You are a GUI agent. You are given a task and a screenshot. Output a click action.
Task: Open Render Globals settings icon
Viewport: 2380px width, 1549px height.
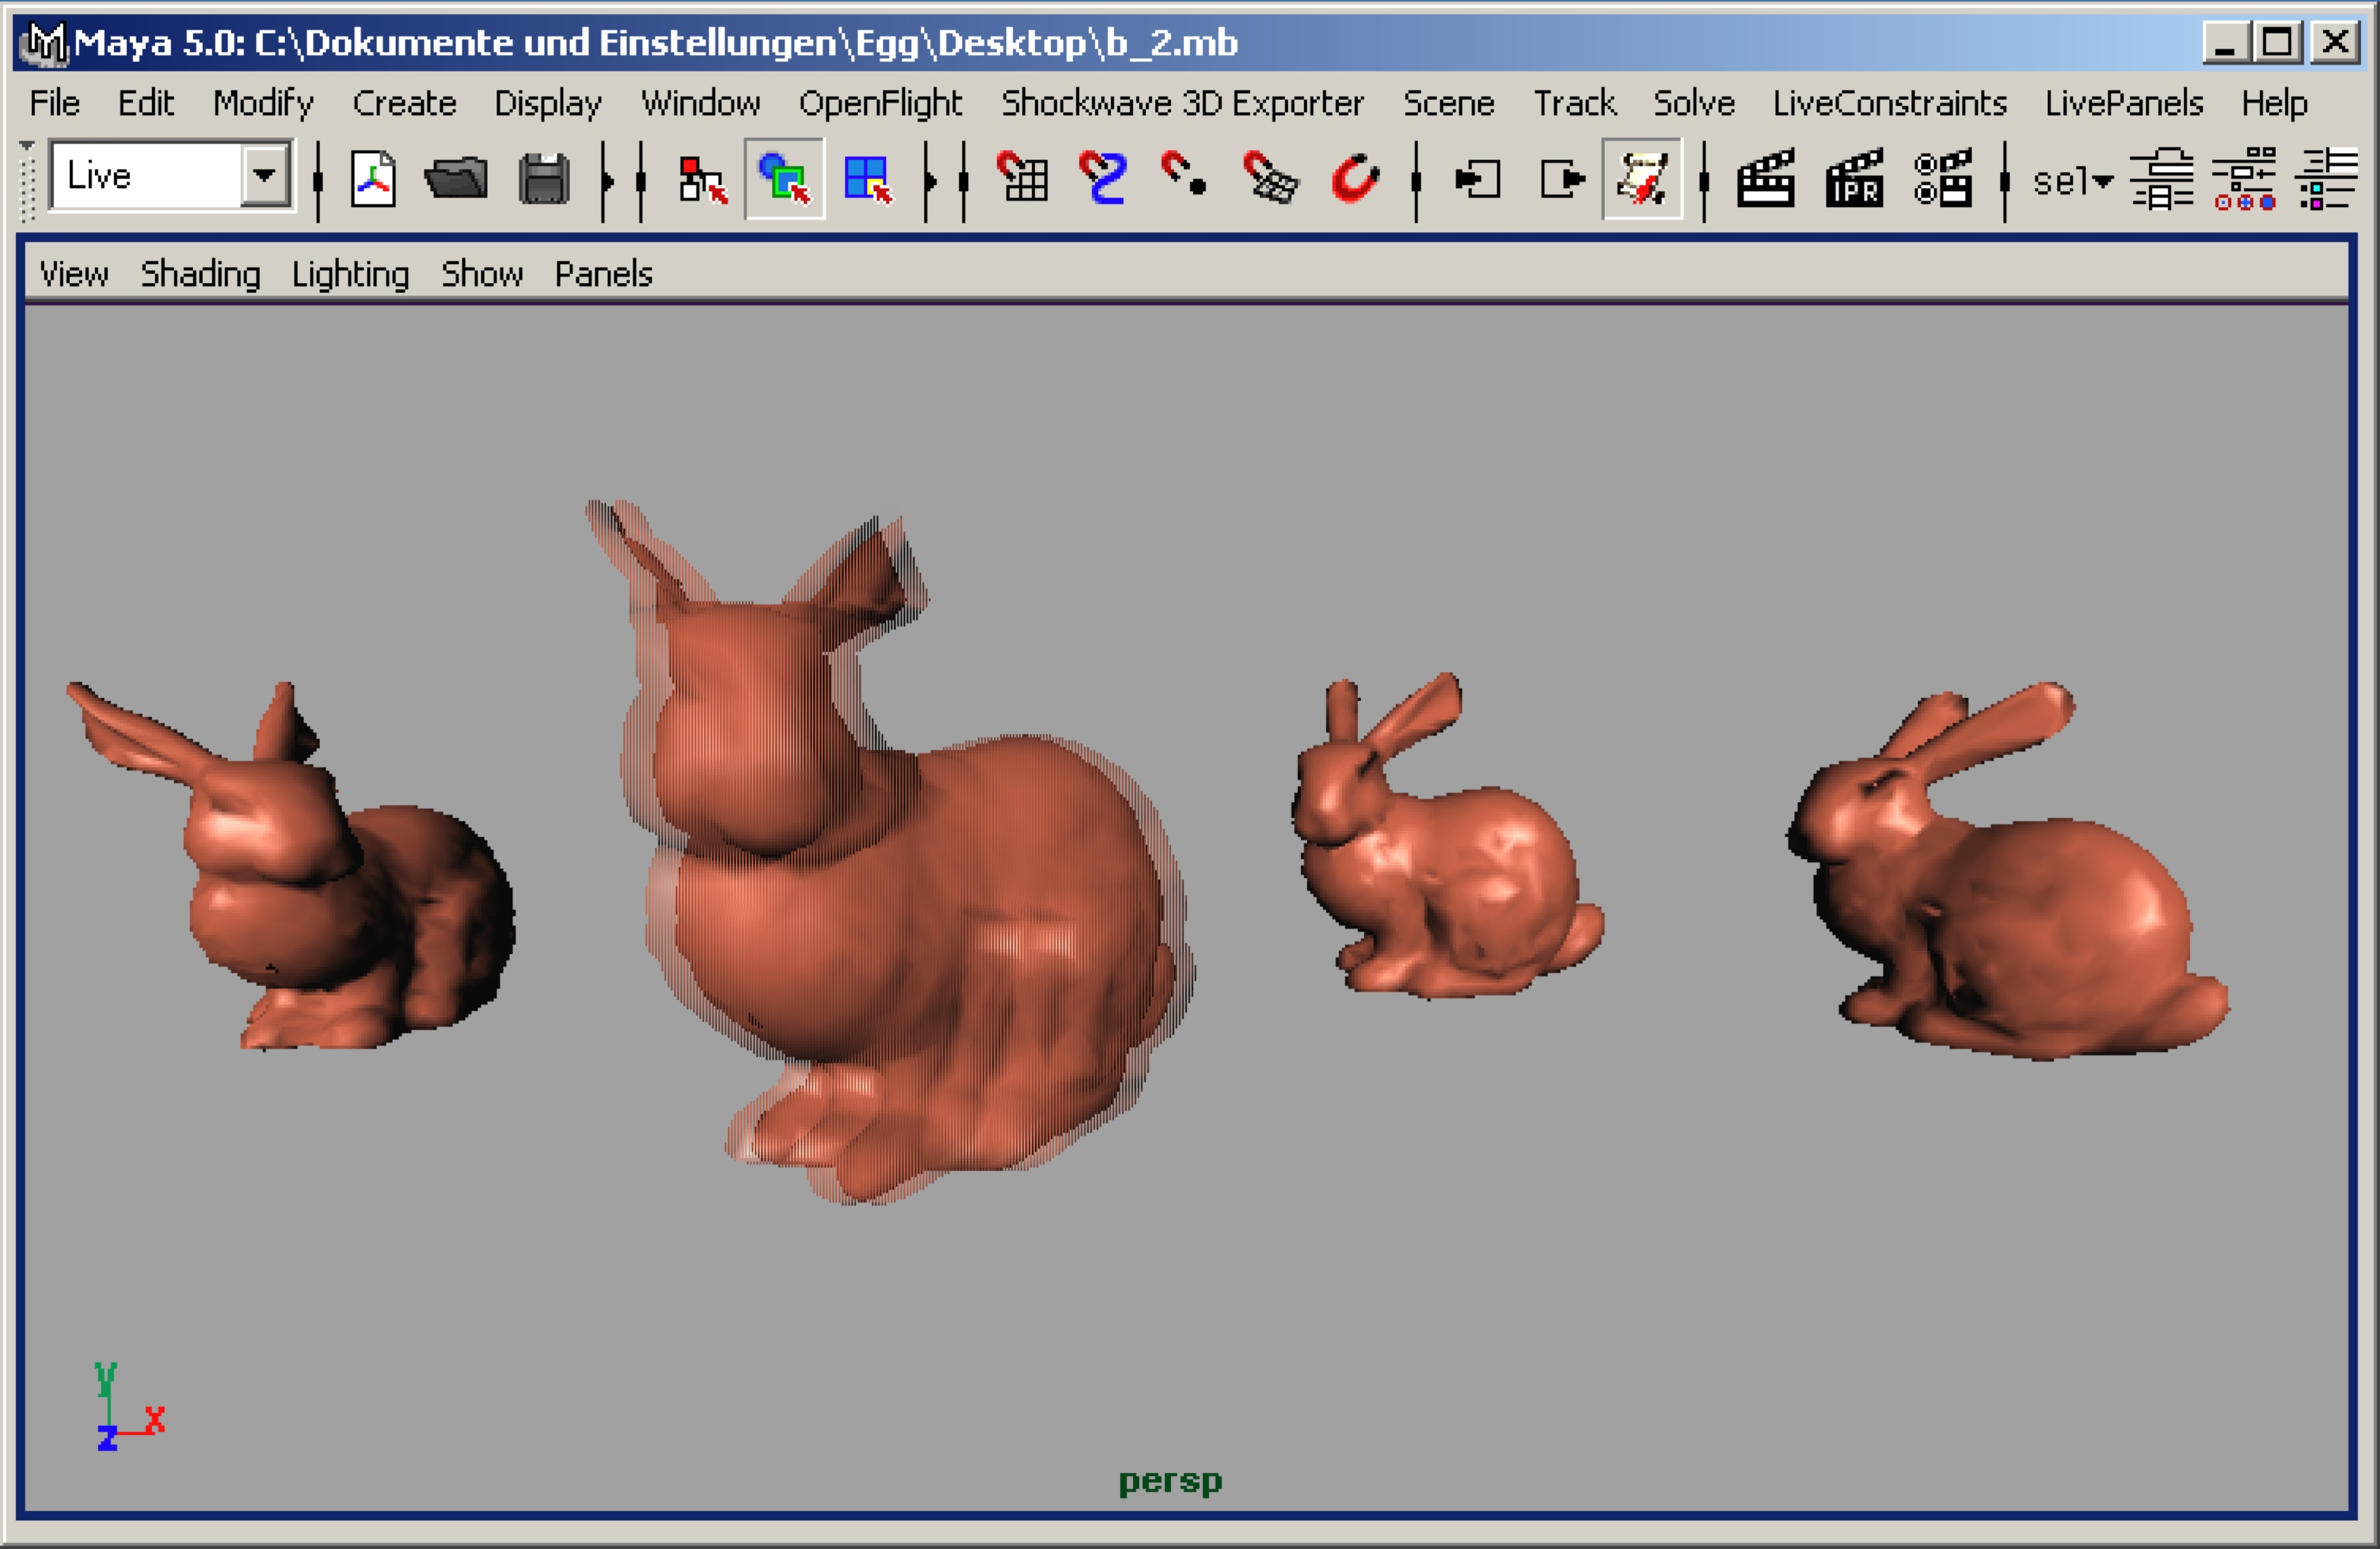[x=1942, y=180]
